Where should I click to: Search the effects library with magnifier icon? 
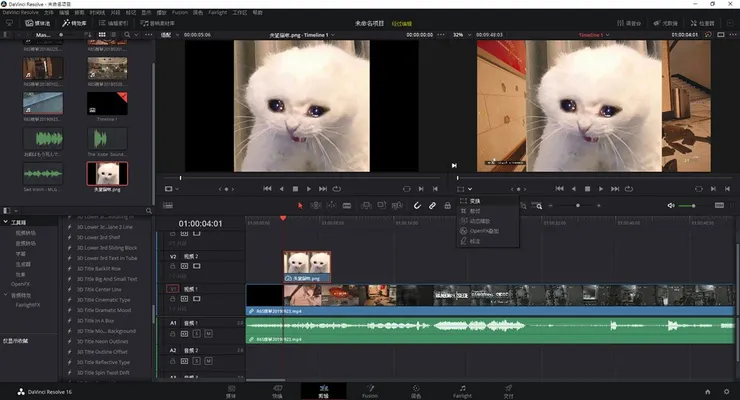pos(149,211)
